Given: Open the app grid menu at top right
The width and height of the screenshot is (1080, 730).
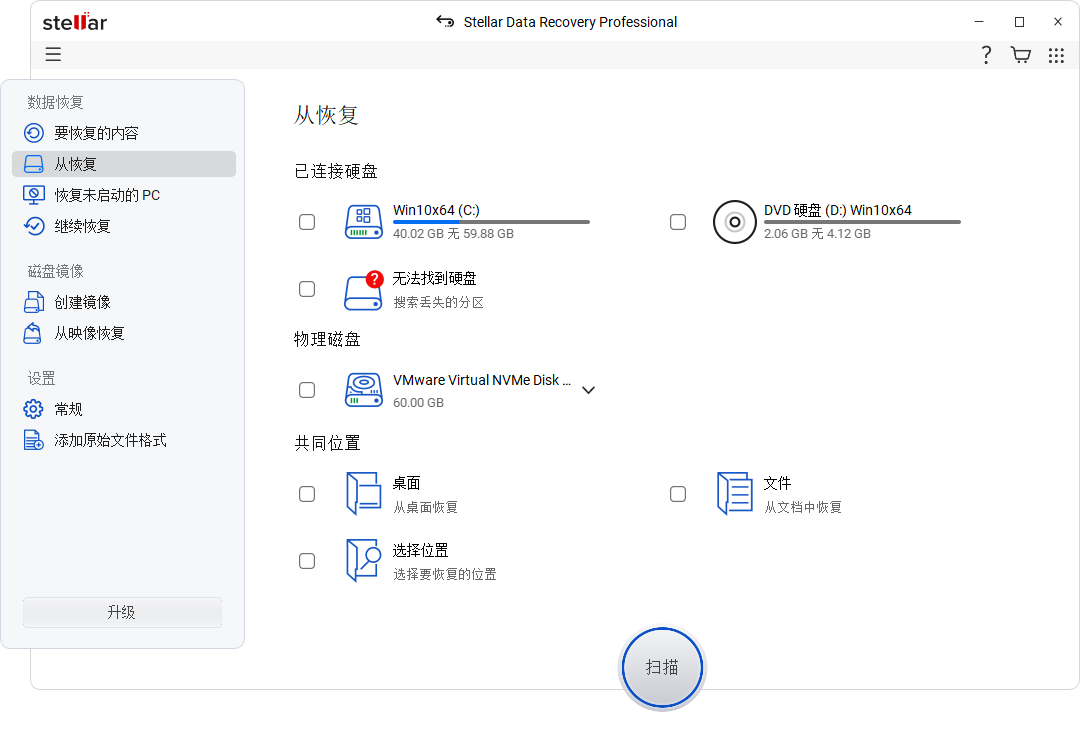Looking at the screenshot, I should click(1057, 54).
